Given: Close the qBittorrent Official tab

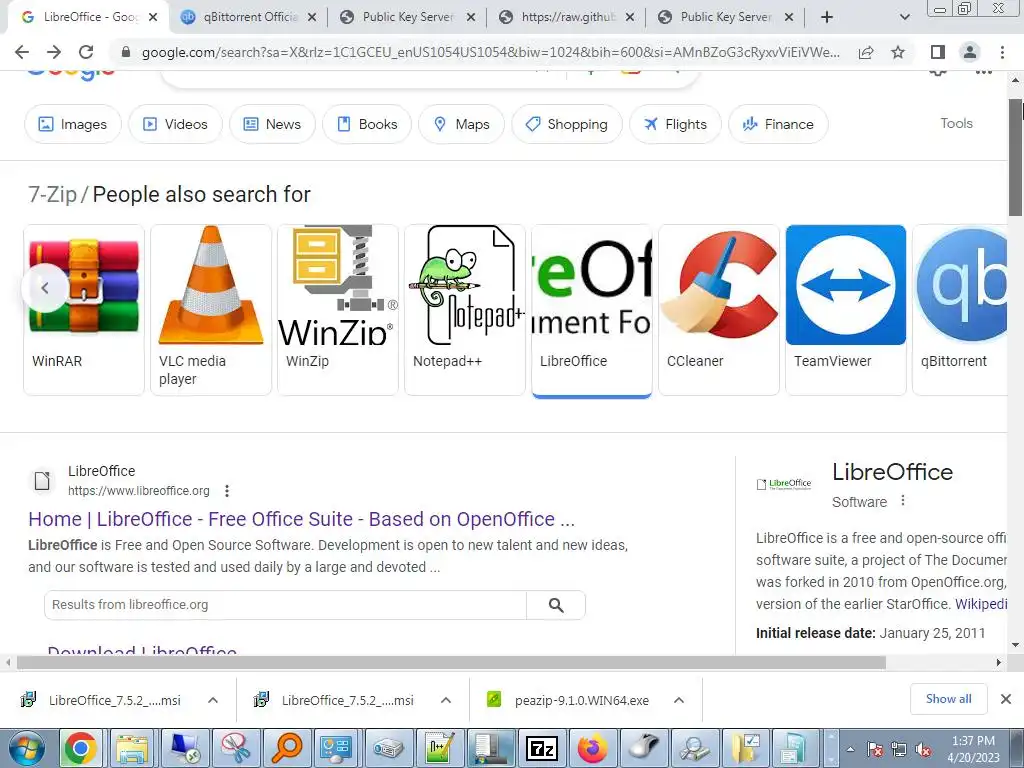Looking at the screenshot, I should (x=312, y=18).
